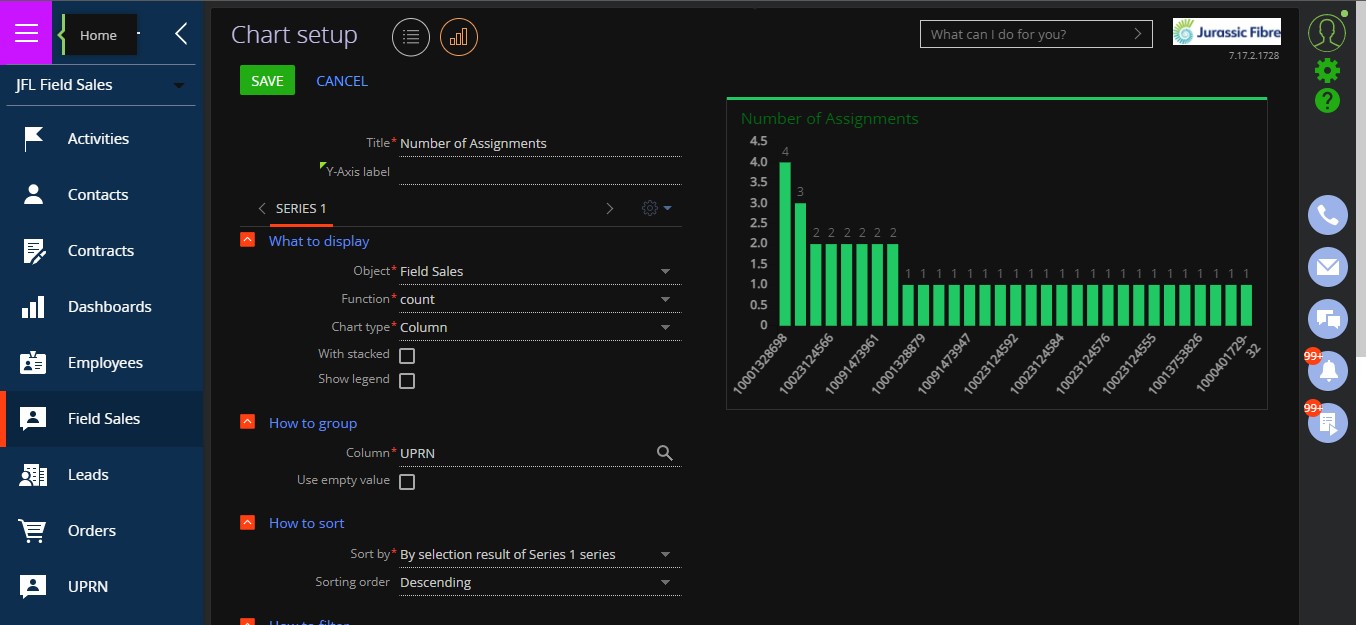Click the Number of Assignments chart title
The width and height of the screenshot is (1366, 625).
(x=829, y=119)
